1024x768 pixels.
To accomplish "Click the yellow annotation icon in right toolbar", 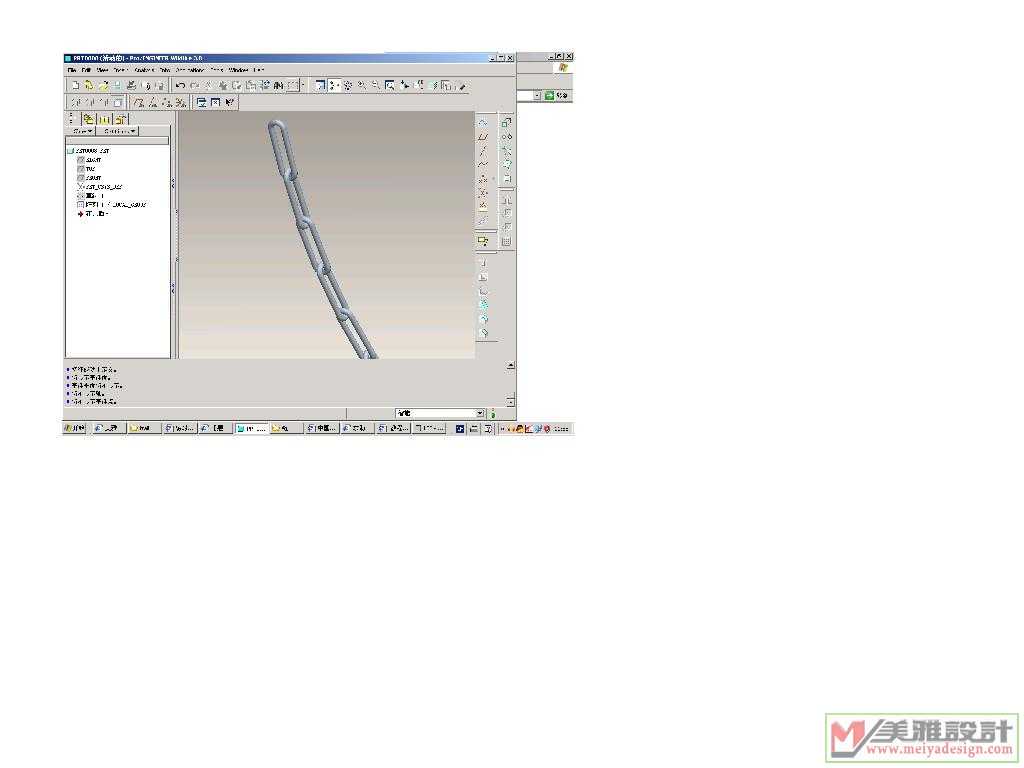I will [483, 240].
